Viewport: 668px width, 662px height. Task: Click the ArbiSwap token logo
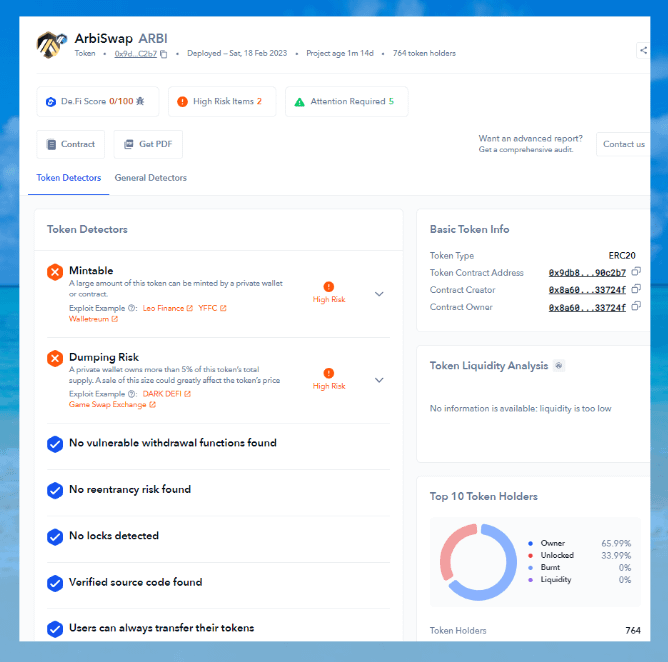click(51, 45)
